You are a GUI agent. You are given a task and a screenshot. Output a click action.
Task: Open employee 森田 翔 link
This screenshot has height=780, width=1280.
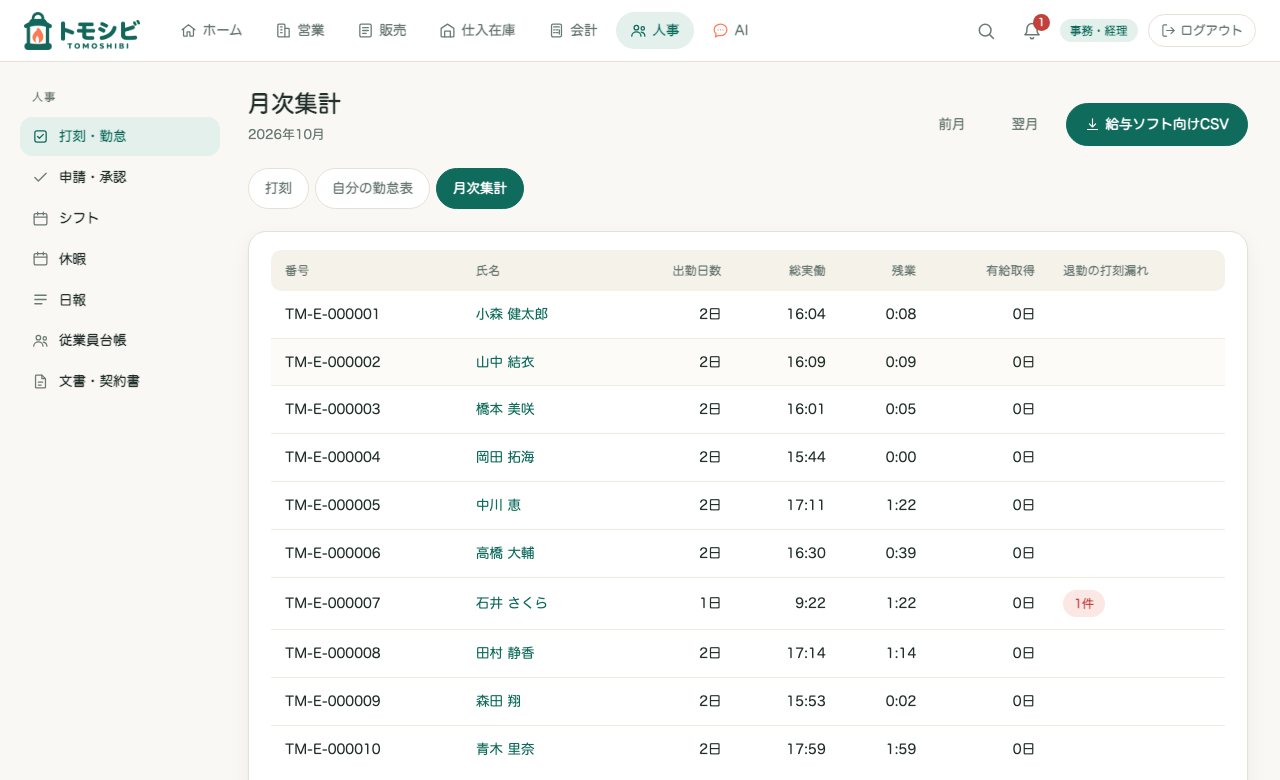click(x=498, y=701)
